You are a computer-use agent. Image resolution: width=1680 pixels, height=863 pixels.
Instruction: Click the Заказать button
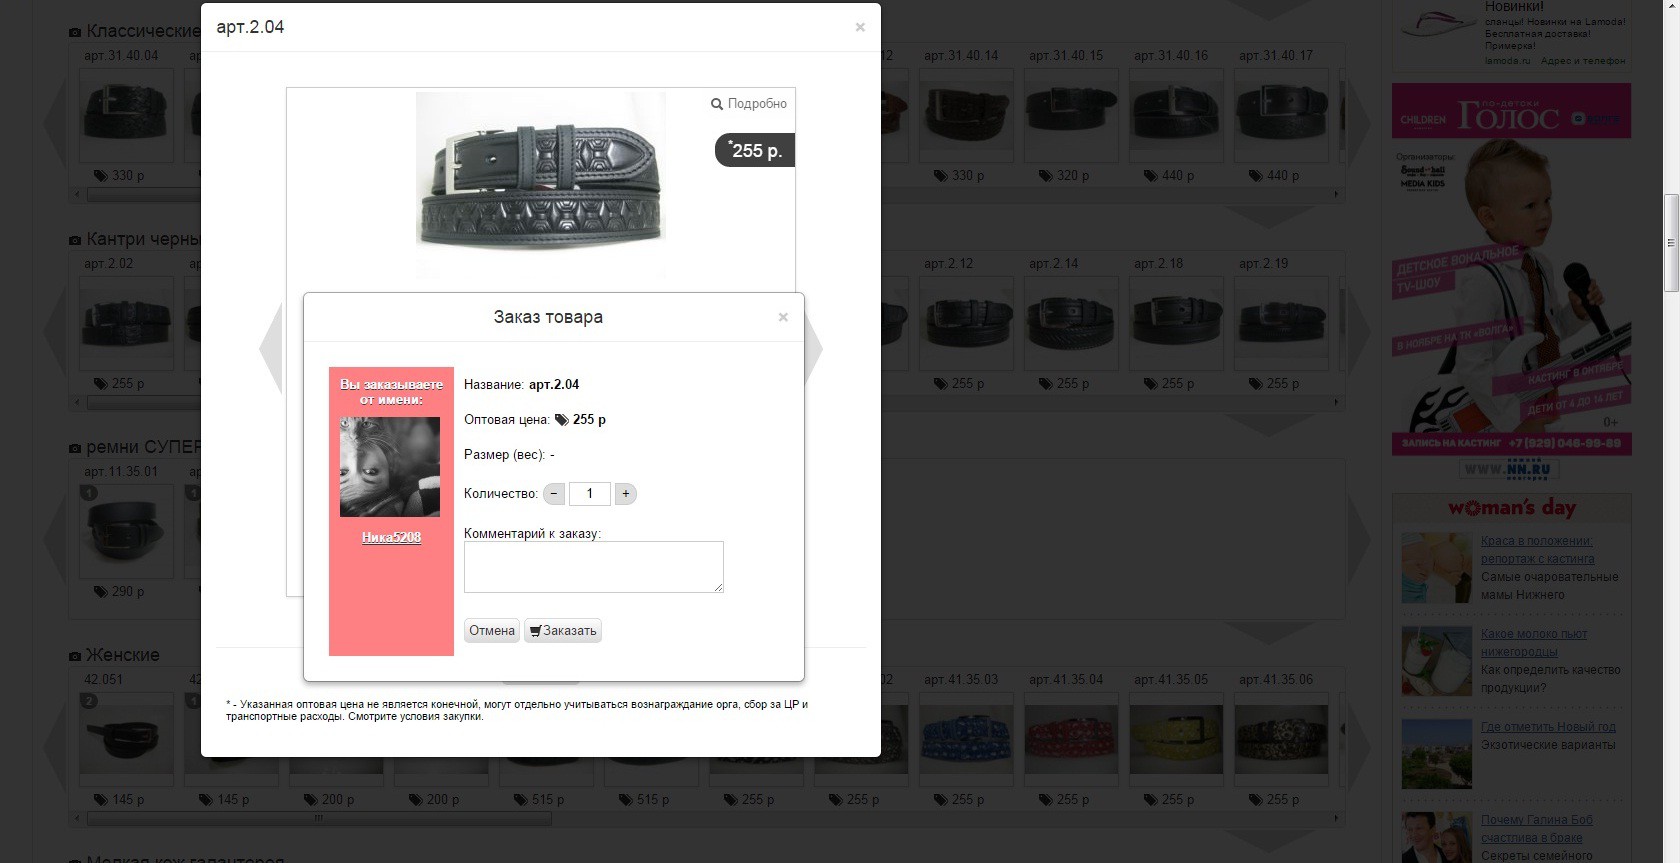[x=563, y=630]
